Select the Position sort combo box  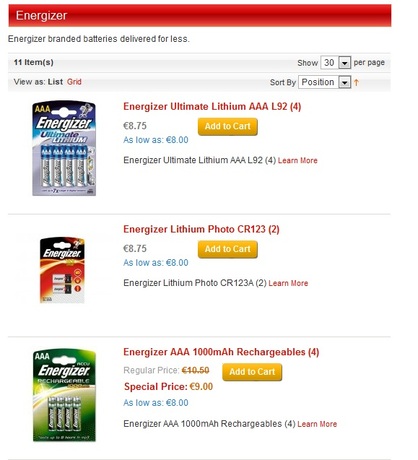click(x=324, y=82)
